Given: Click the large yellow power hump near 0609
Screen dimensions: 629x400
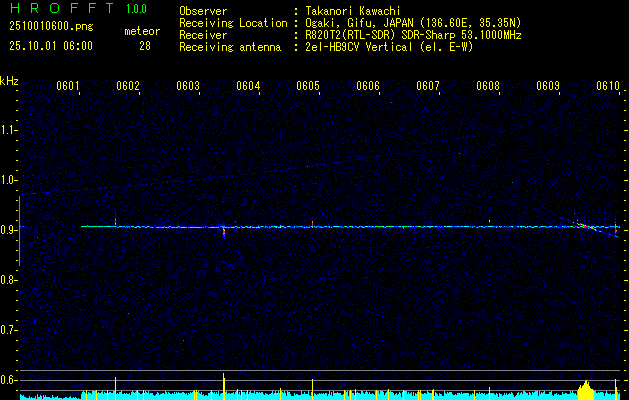Looking at the screenshot, I should [x=586, y=390].
